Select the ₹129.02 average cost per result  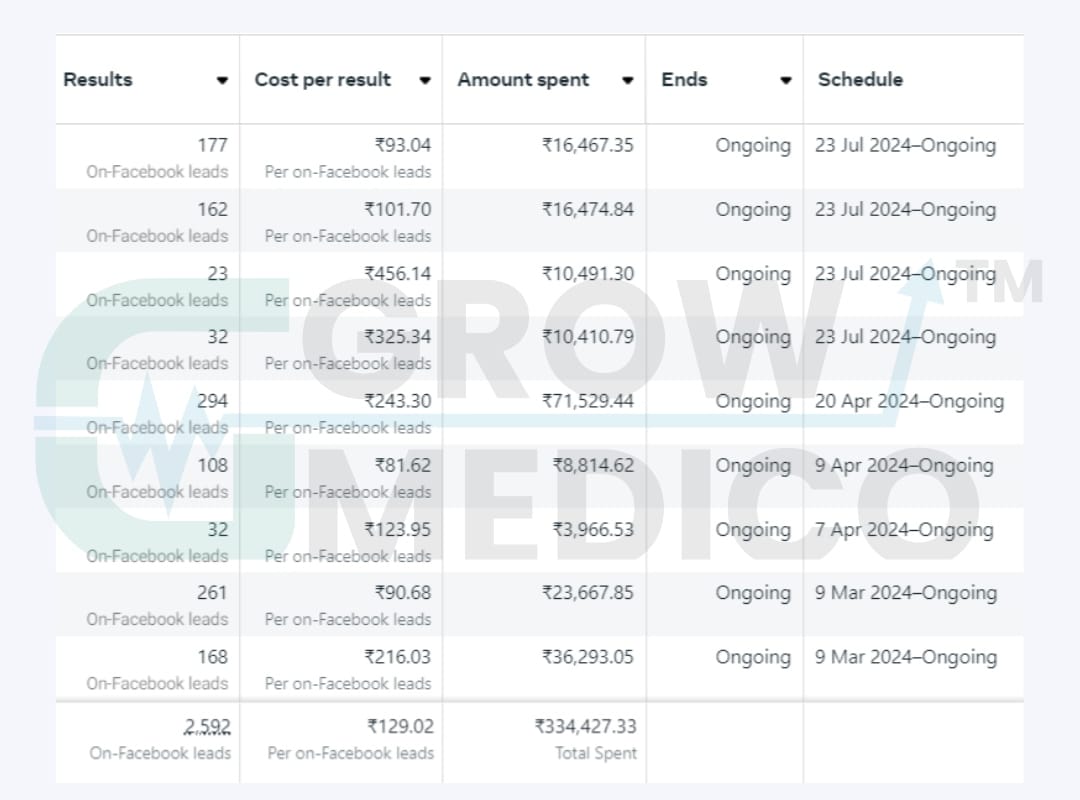[399, 726]
